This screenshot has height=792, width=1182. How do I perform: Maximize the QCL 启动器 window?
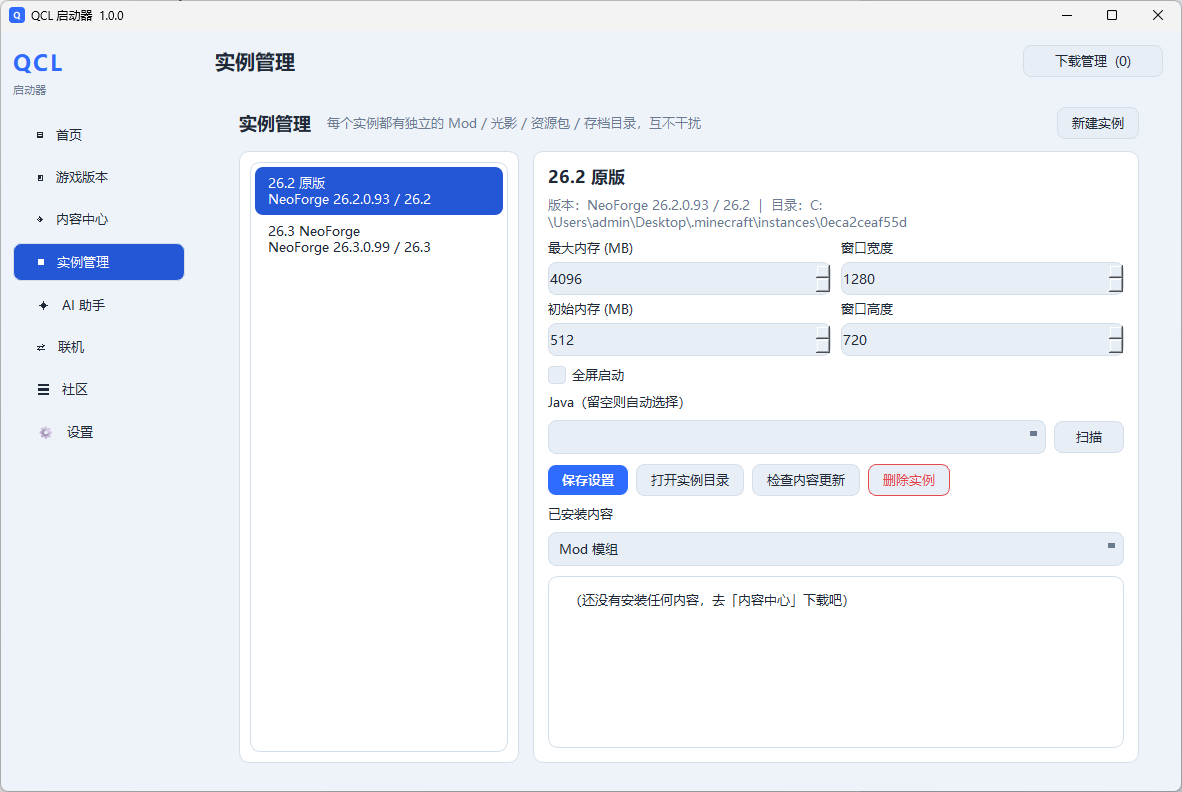tap(1112, 15)
